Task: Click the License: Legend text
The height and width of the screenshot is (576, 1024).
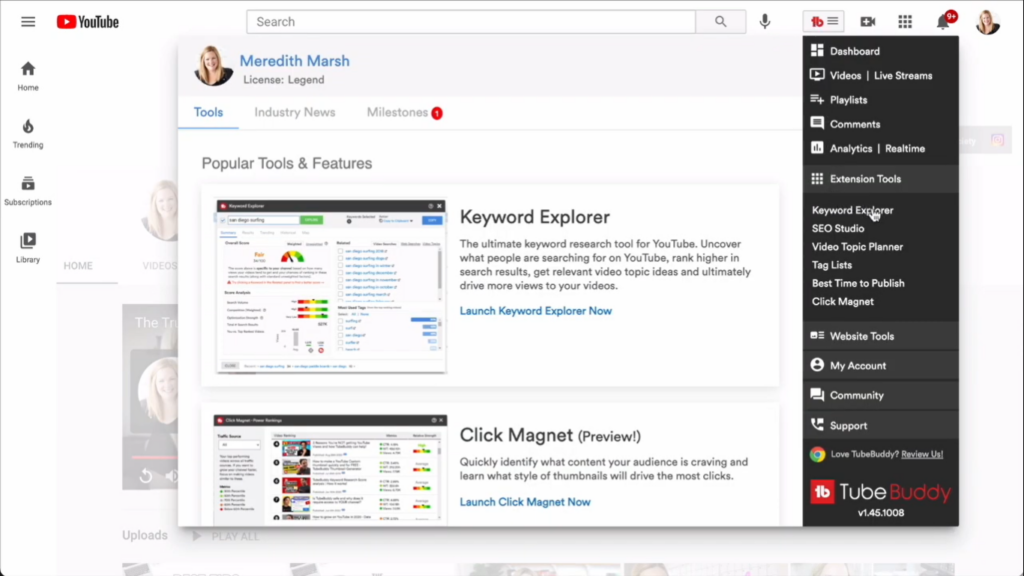Action: click(283, 80)
